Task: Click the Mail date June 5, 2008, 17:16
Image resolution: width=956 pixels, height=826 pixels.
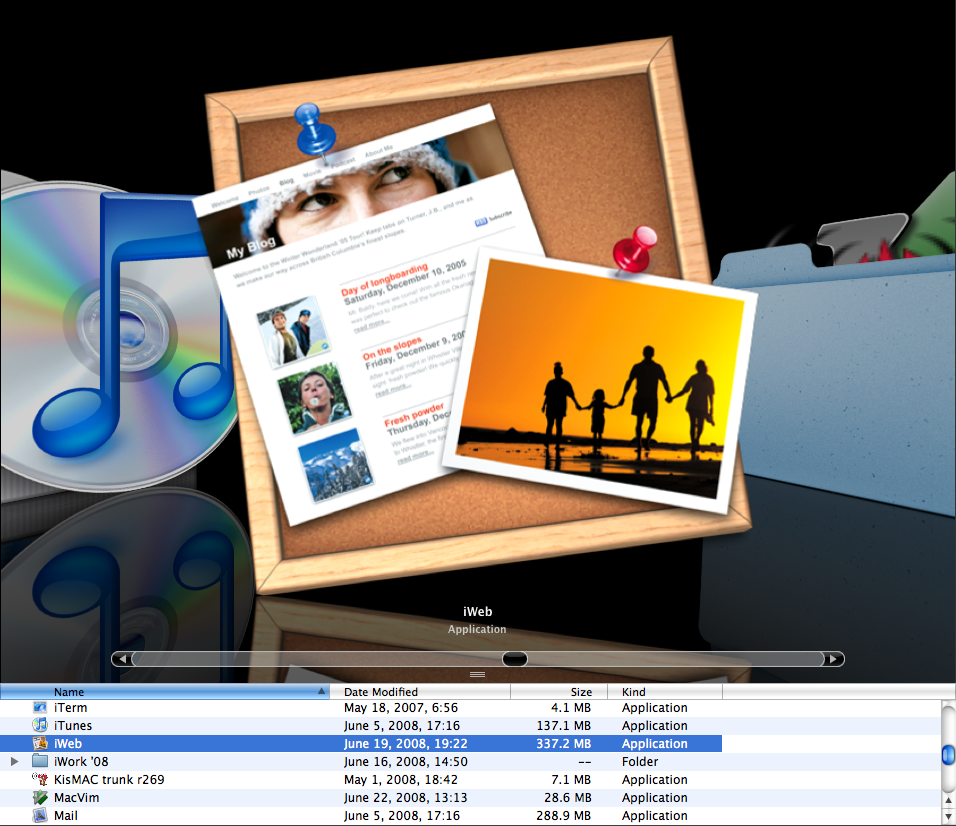Action: pyautogui.click(x=402, y=816)
